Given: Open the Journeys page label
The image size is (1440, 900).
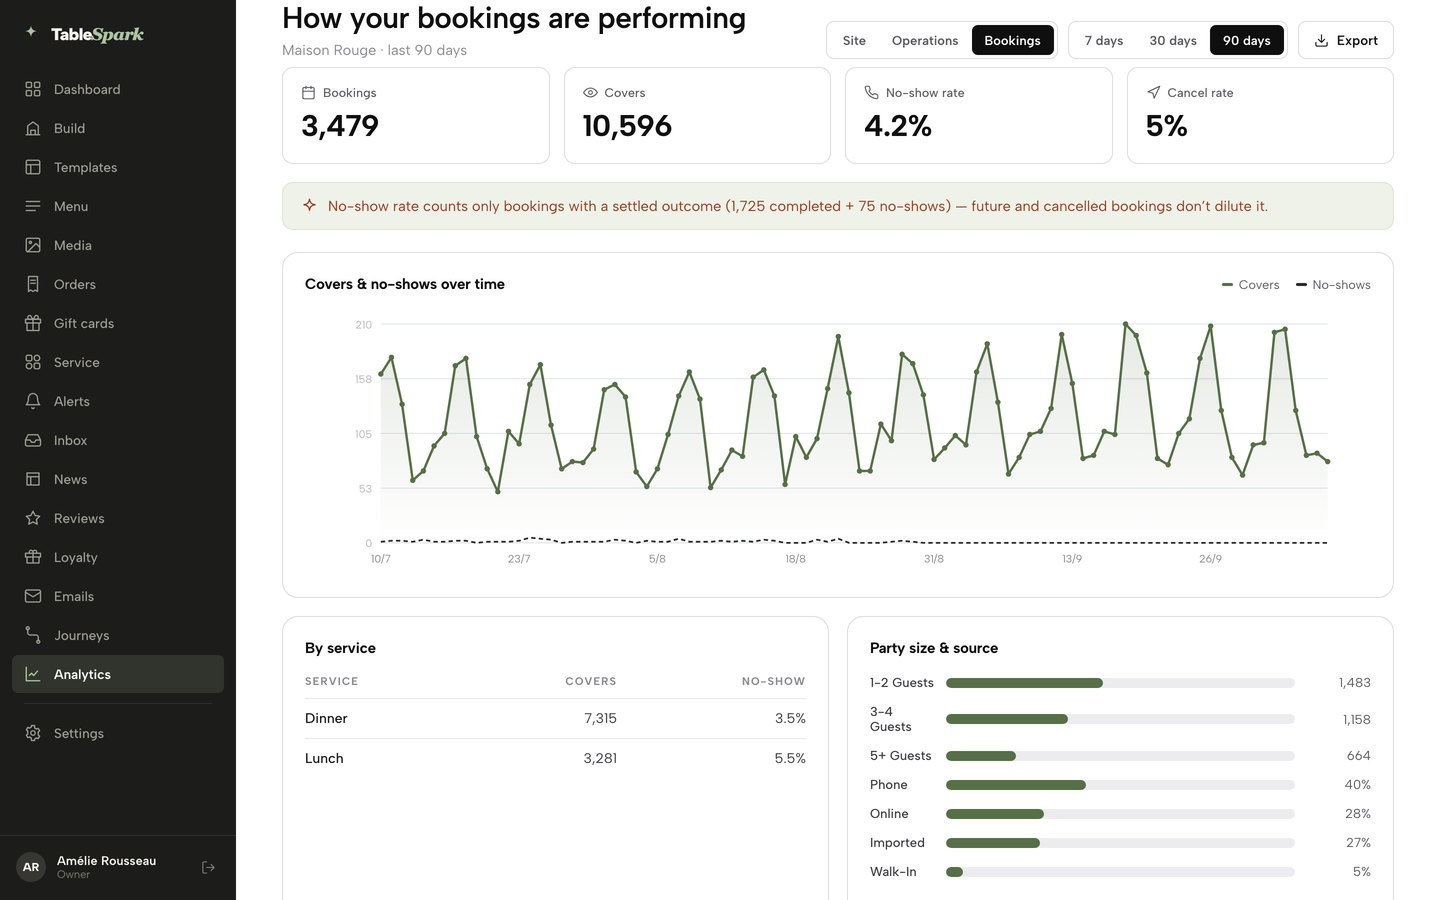Looking at the screenshot, I should click(82, 635).
